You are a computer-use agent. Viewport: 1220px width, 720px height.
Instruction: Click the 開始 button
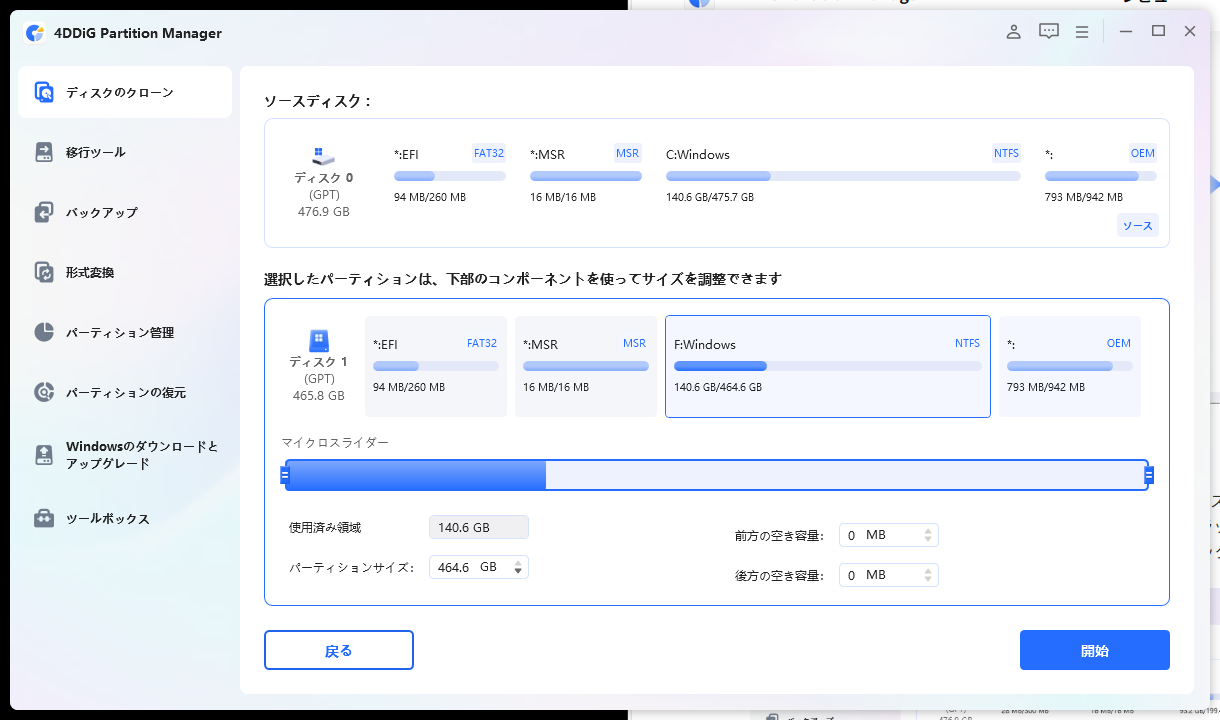[1095, 650]
